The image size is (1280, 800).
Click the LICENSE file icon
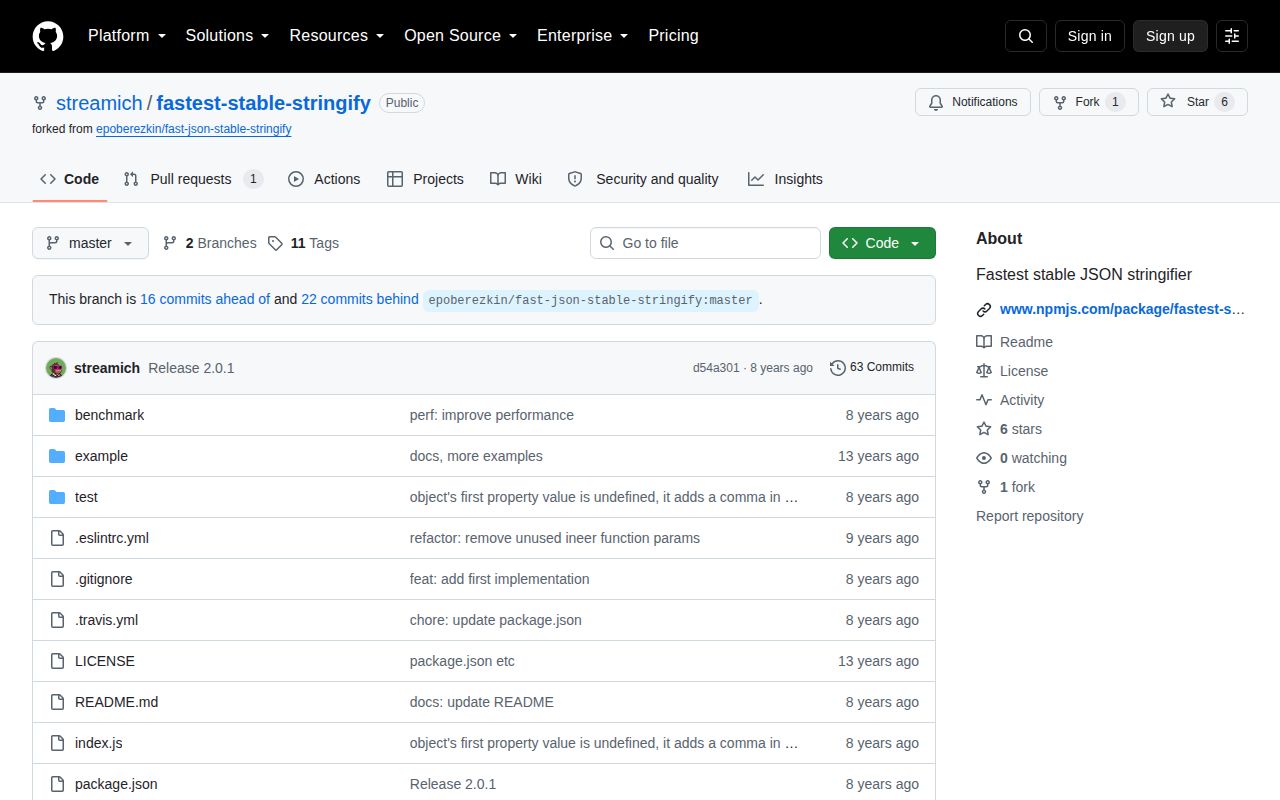pyautogui.click(x=57, y=661)
